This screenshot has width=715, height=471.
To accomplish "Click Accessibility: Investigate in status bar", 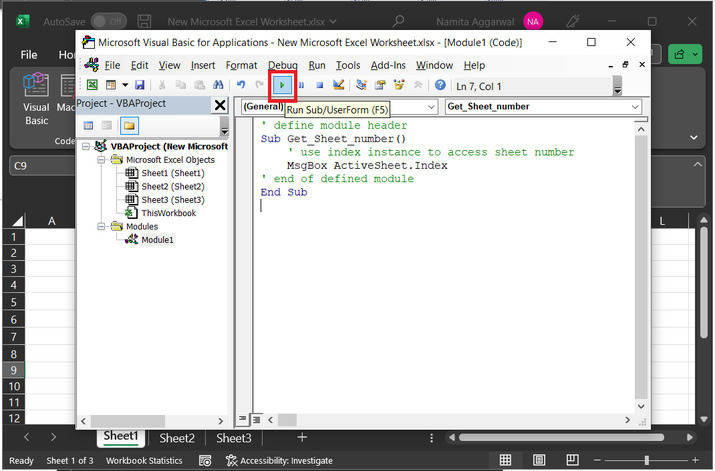I will click(x=278, y=460).
